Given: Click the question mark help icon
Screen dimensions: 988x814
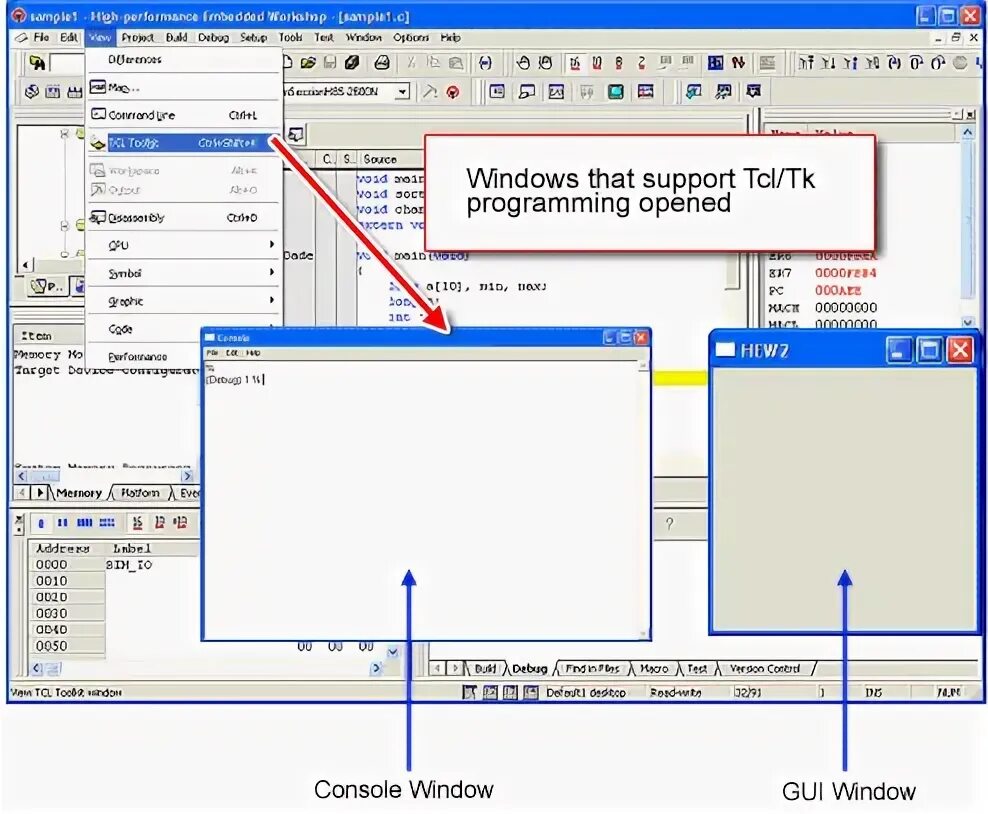Looking at the screenshot, I should (669, 524).
